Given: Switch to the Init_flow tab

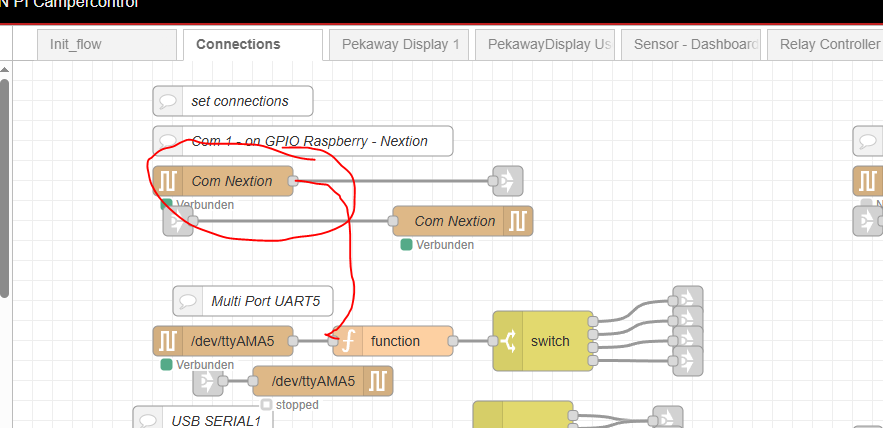Looking at the screenshot, I should click(106, 44).
